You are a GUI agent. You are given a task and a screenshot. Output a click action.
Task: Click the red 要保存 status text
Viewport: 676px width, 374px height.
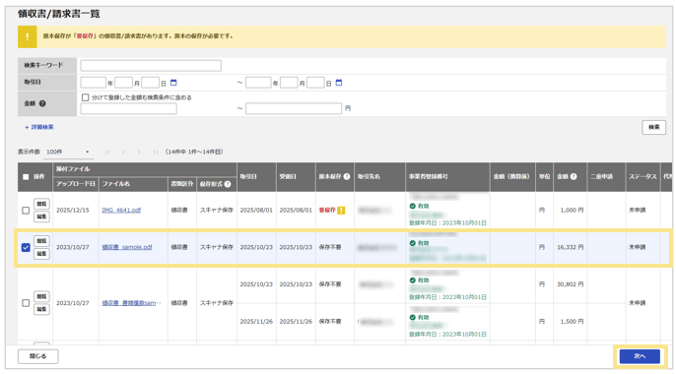[327, 210]
